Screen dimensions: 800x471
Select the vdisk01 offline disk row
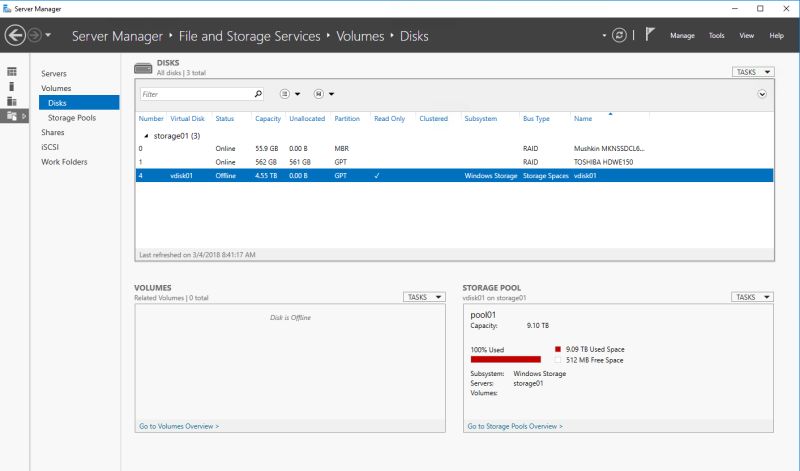coord(454,176)
